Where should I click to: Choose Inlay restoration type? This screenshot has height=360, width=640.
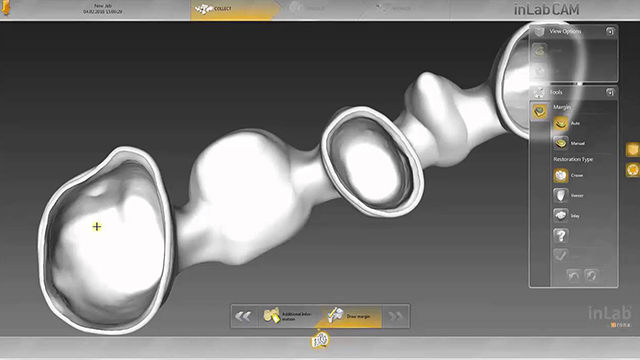[561, 216]
